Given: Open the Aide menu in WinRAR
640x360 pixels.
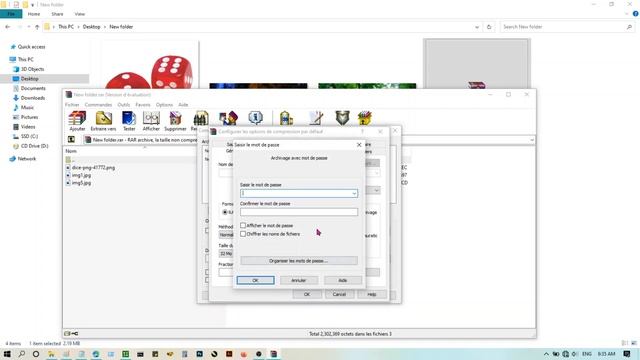Looking at the screenshot, I should [183, 105].
